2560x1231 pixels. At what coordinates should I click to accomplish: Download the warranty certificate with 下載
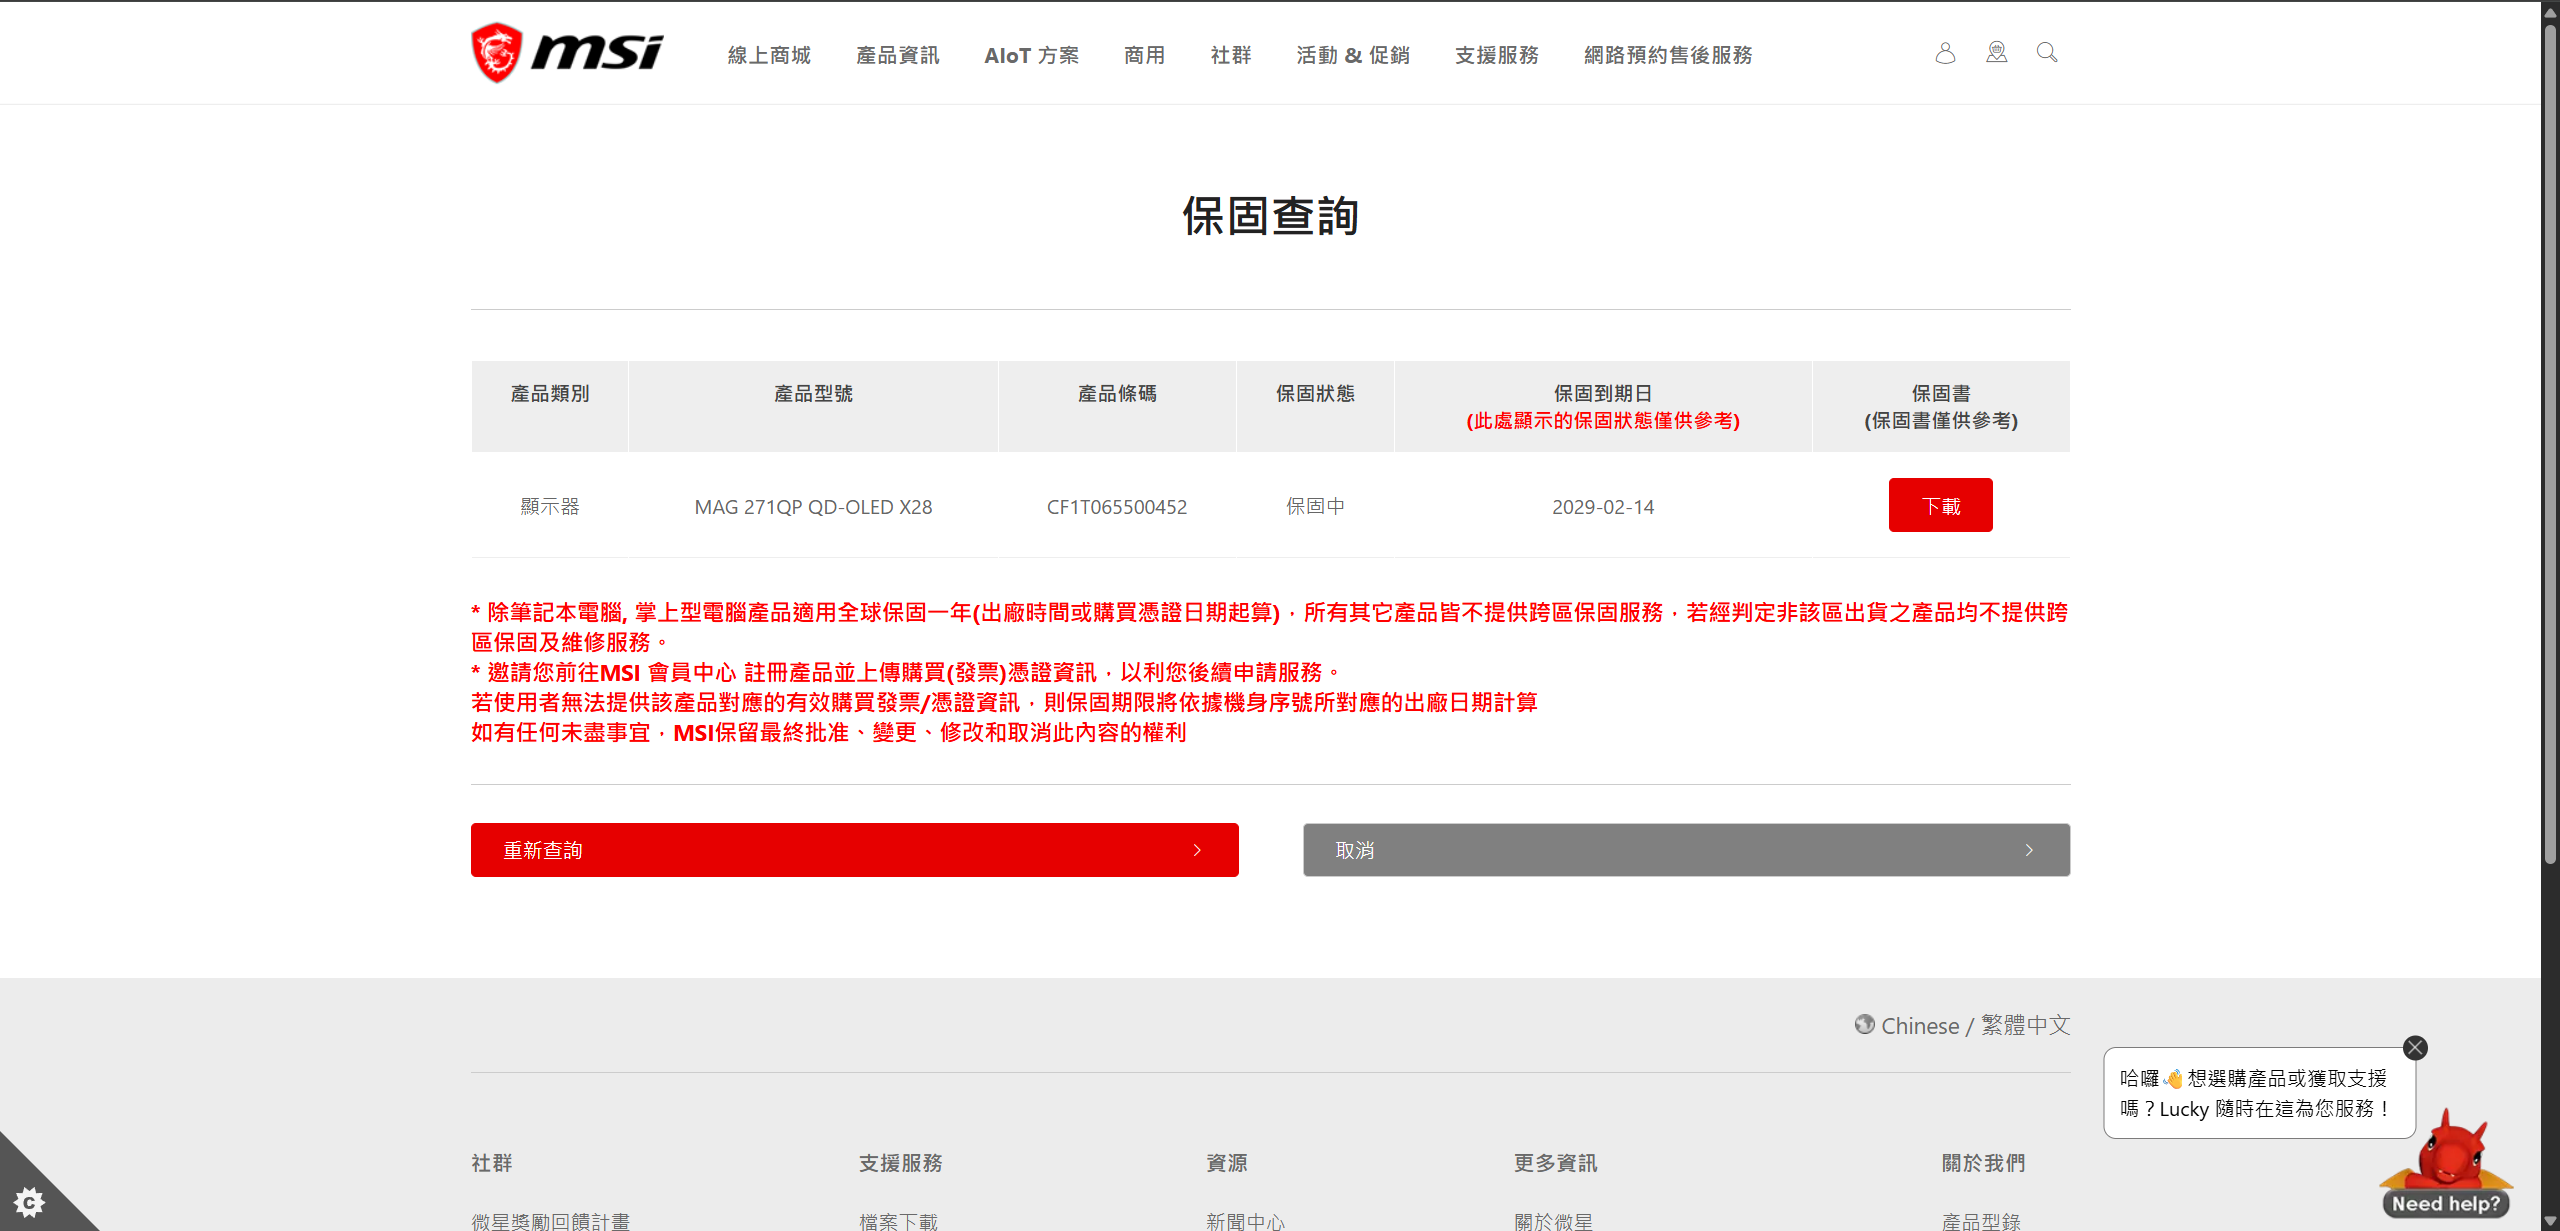(x=1940, y=506)
